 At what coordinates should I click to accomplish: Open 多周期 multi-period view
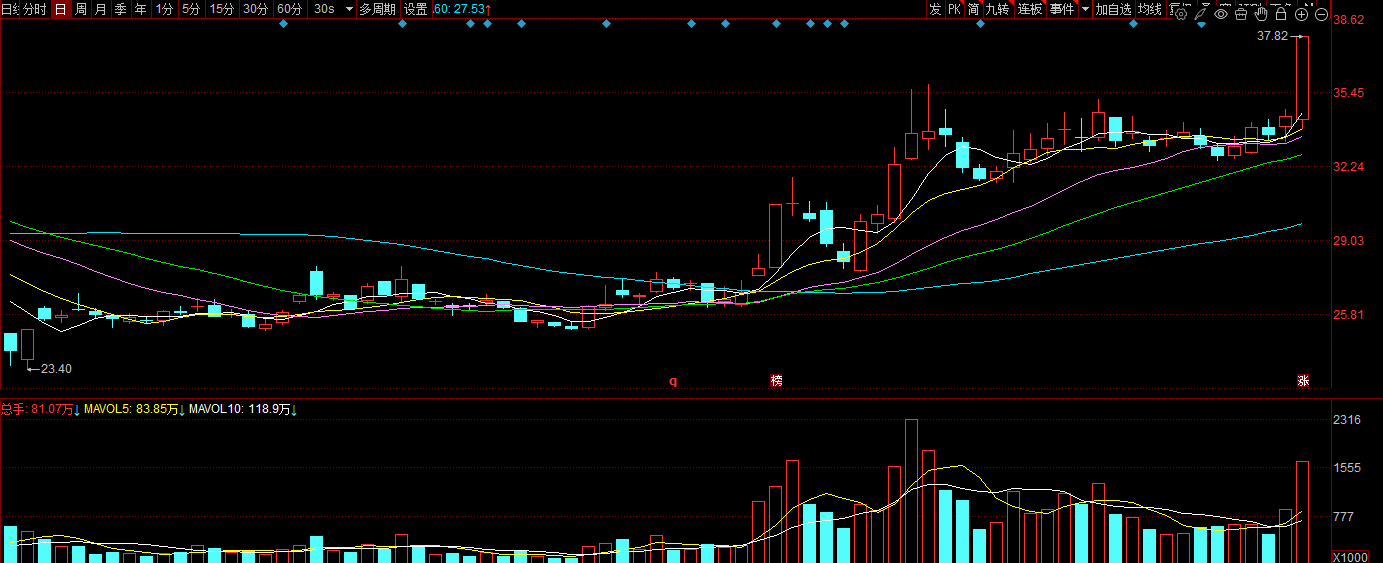378,9
